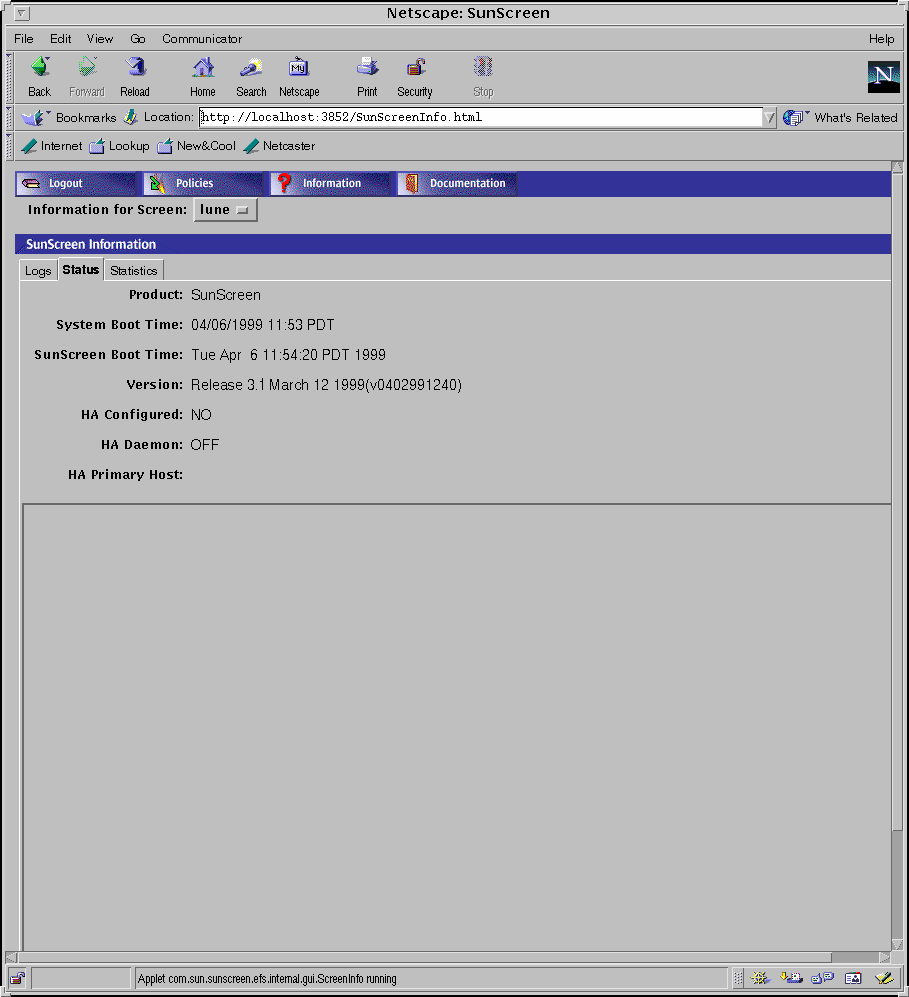This screenshot has height=997, width=909.
Task: Open Search from the toolbar
Action: 251,67
